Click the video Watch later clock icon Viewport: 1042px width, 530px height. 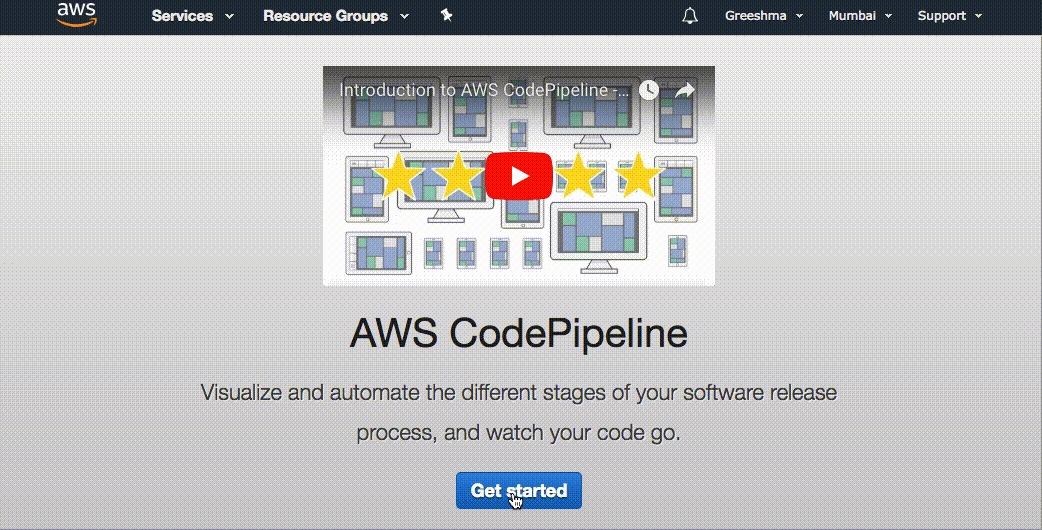click(649, 90)
